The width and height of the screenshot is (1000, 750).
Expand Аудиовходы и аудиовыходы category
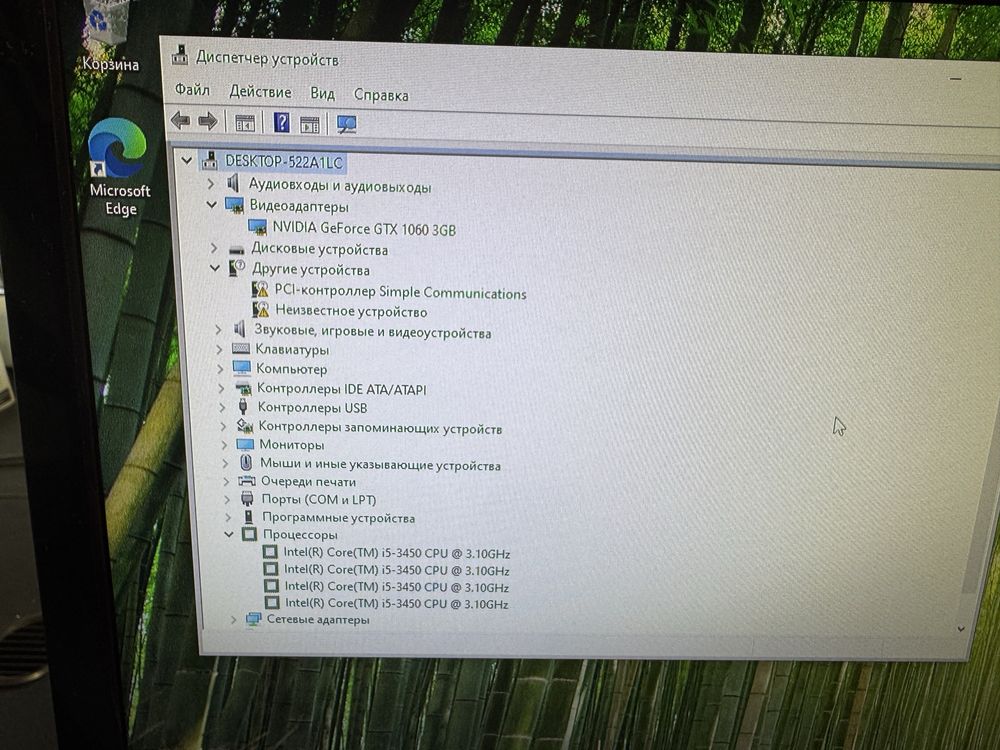[210, 184]
